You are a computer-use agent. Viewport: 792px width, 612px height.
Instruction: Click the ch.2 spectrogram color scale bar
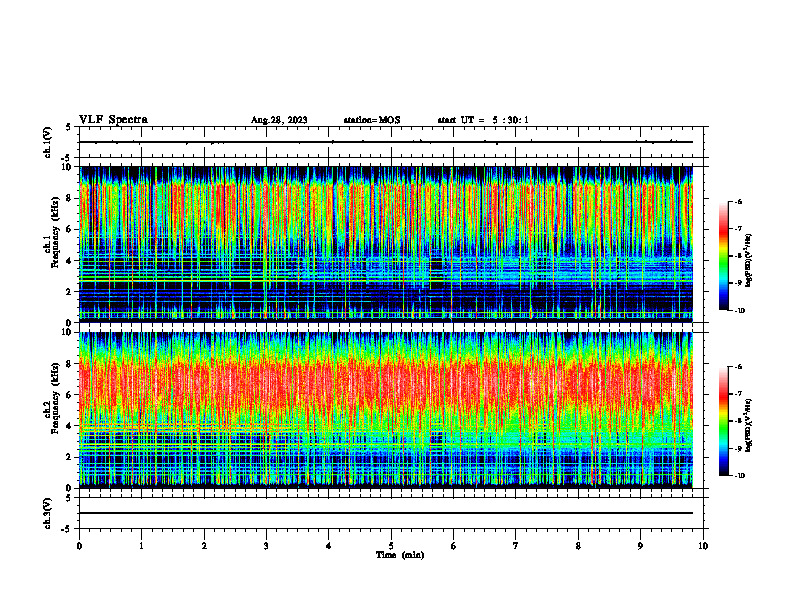723,421
